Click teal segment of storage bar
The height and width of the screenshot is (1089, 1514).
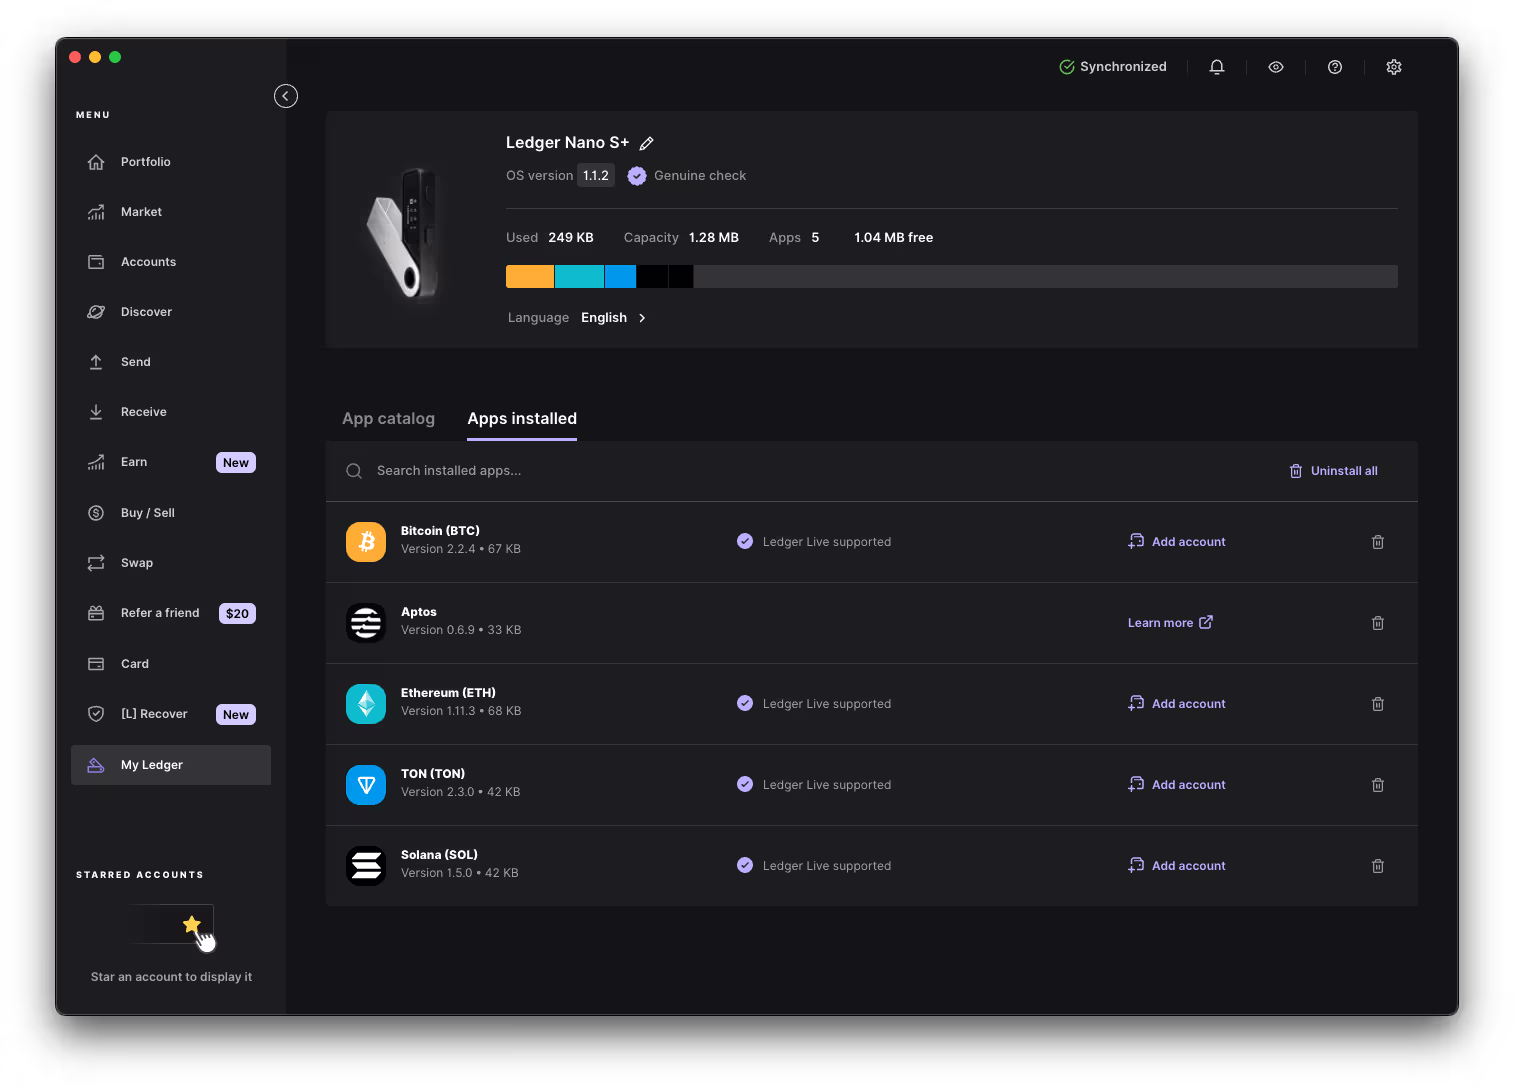pos(579,277)
